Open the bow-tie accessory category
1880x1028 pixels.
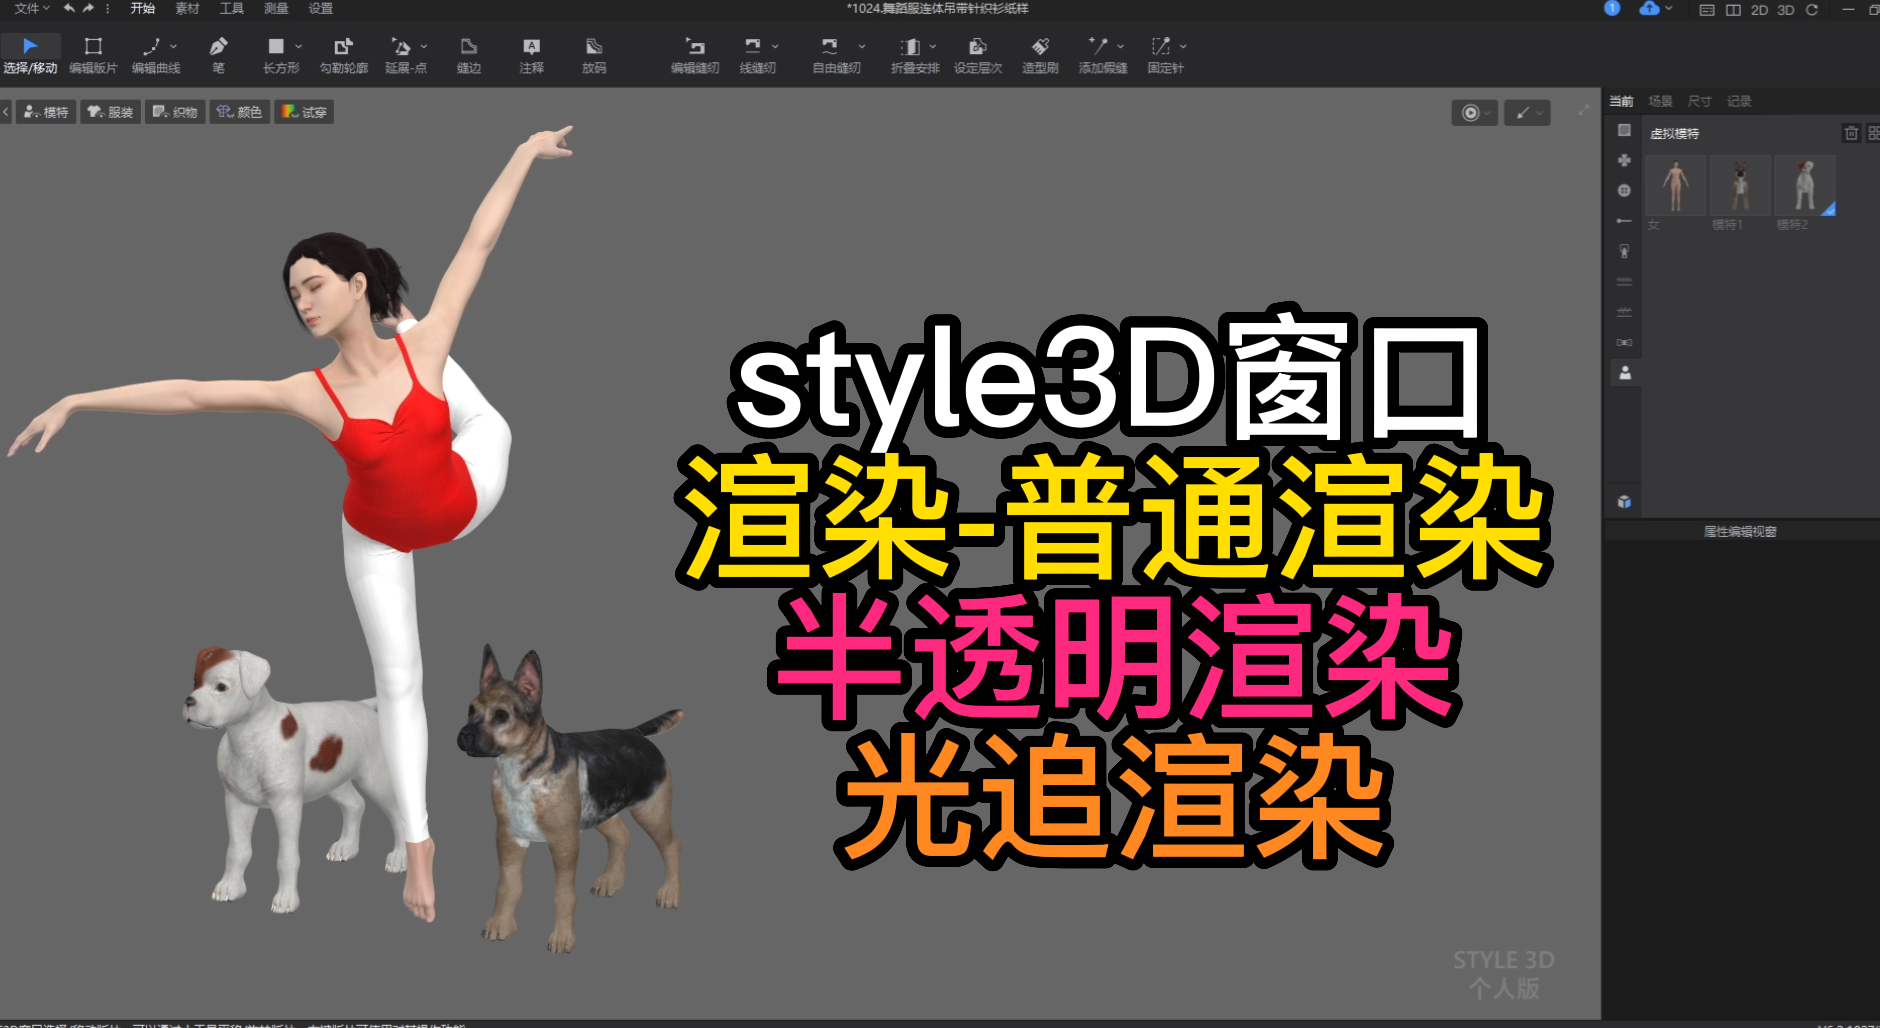click(x=1624, y=343)
